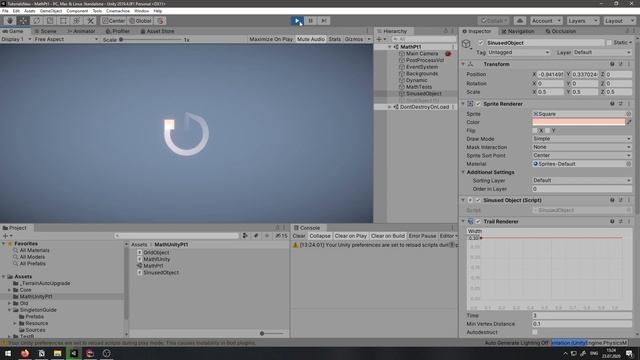This screenshot has height=360, width=640.
Task: Click the grid snapping icon after Global
Action: click(x=160, y=21)
